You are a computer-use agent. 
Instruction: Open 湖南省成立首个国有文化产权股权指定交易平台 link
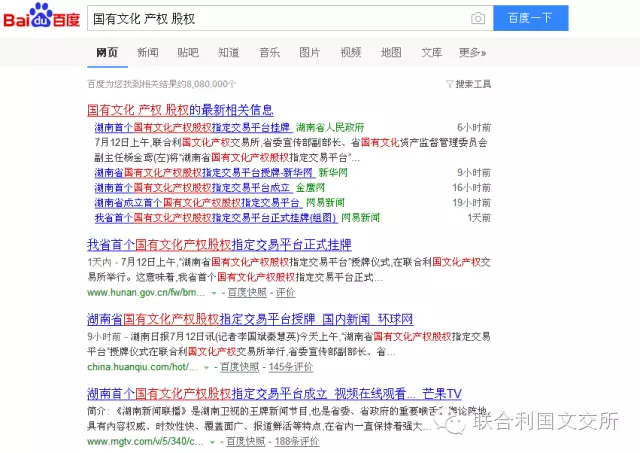pyautogui.click(x=197, y=203)
